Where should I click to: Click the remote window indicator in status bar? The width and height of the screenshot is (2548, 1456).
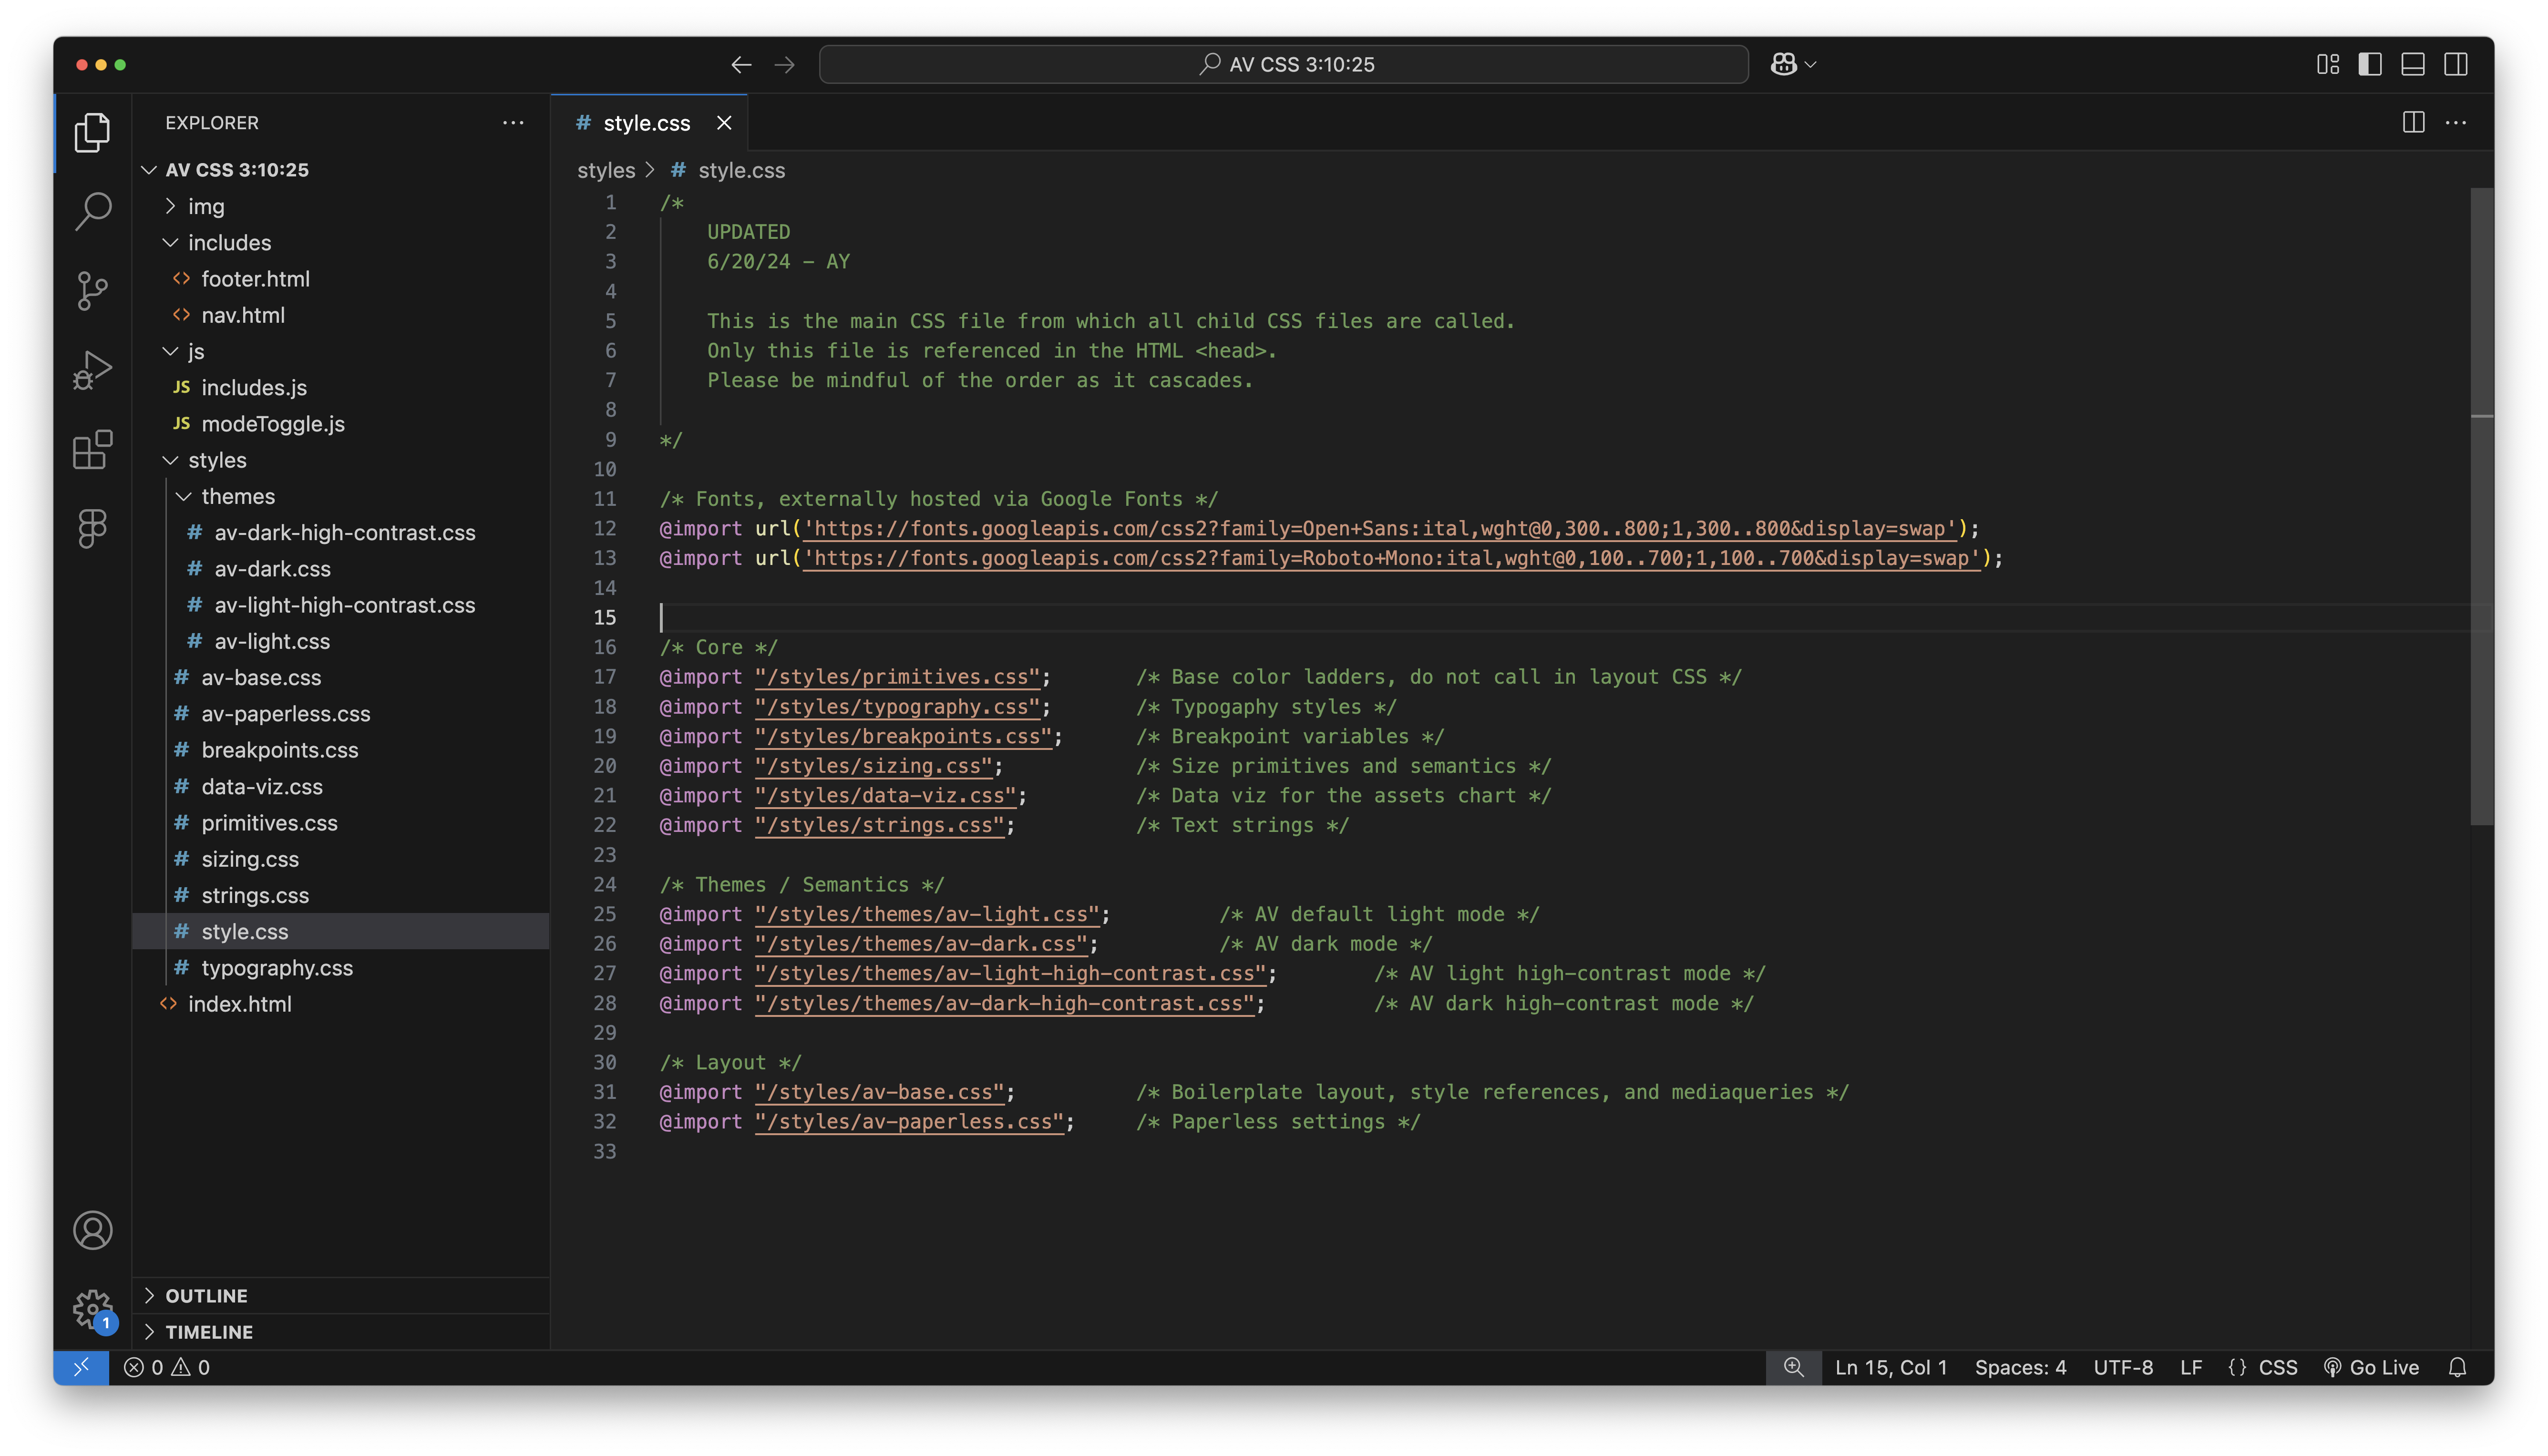pyautogui.click(x=81, y=1367)
